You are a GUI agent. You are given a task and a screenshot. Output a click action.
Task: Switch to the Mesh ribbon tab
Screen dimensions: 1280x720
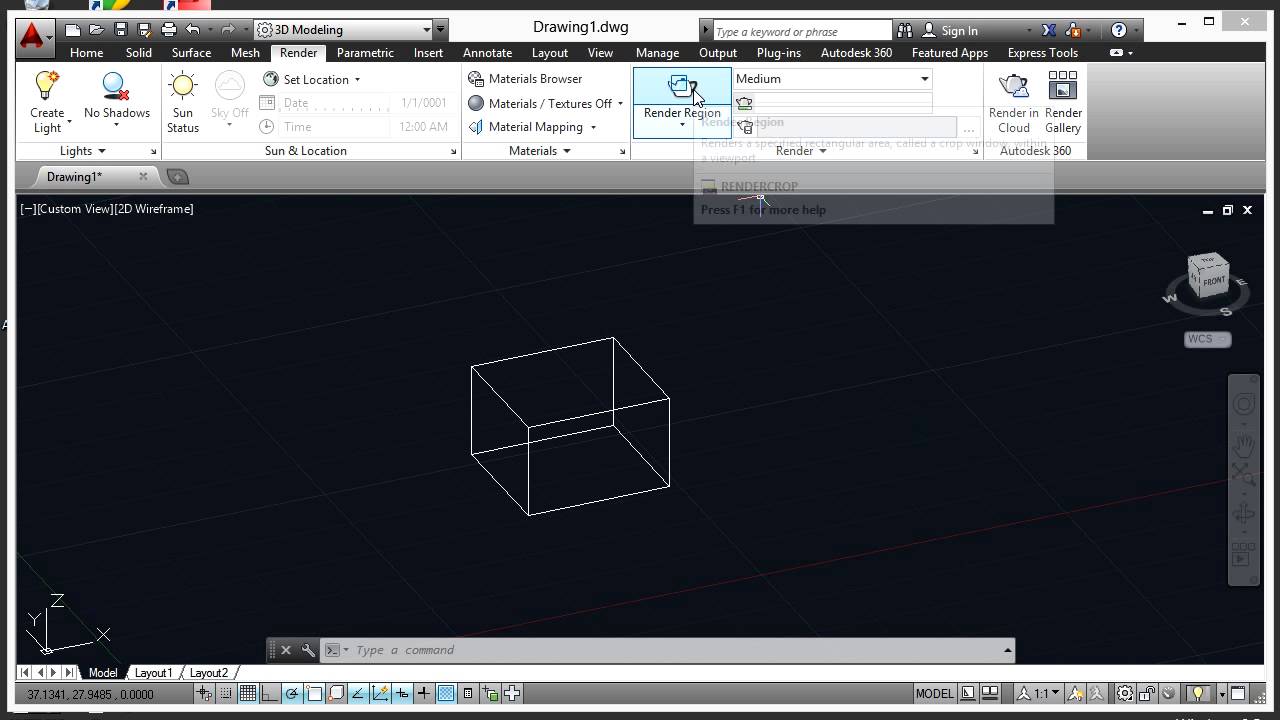[245, 53]
